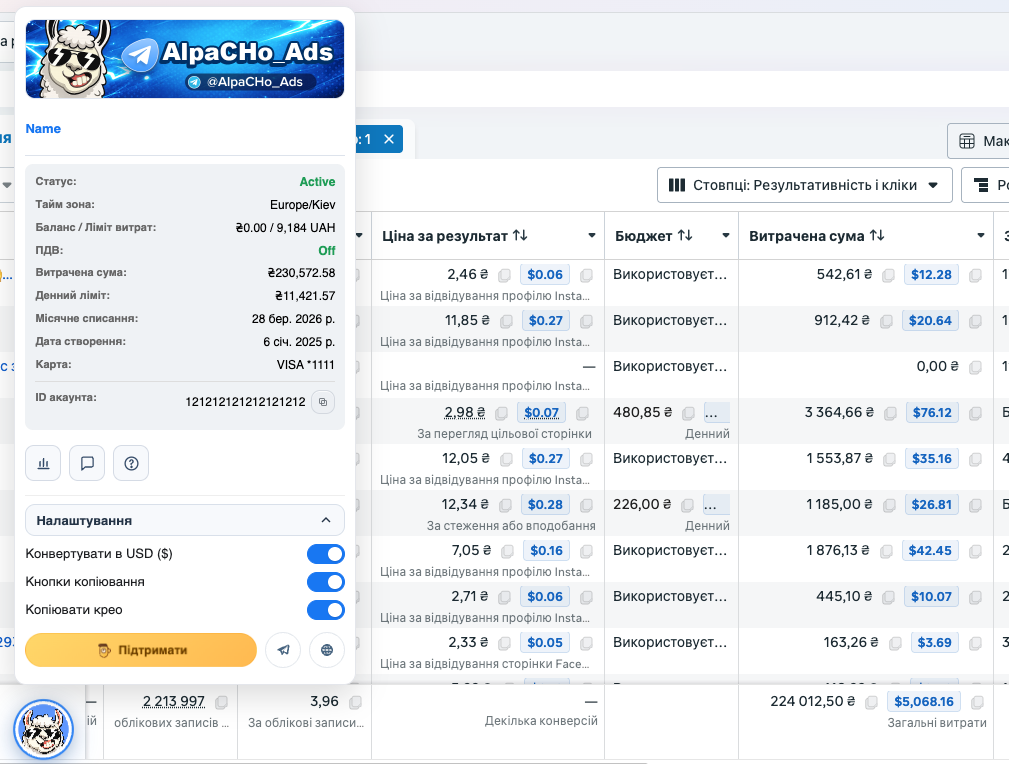The image size is (1009, 764).
Task: Disable the Кнопки копіювання switch
Action: point(325,582)
